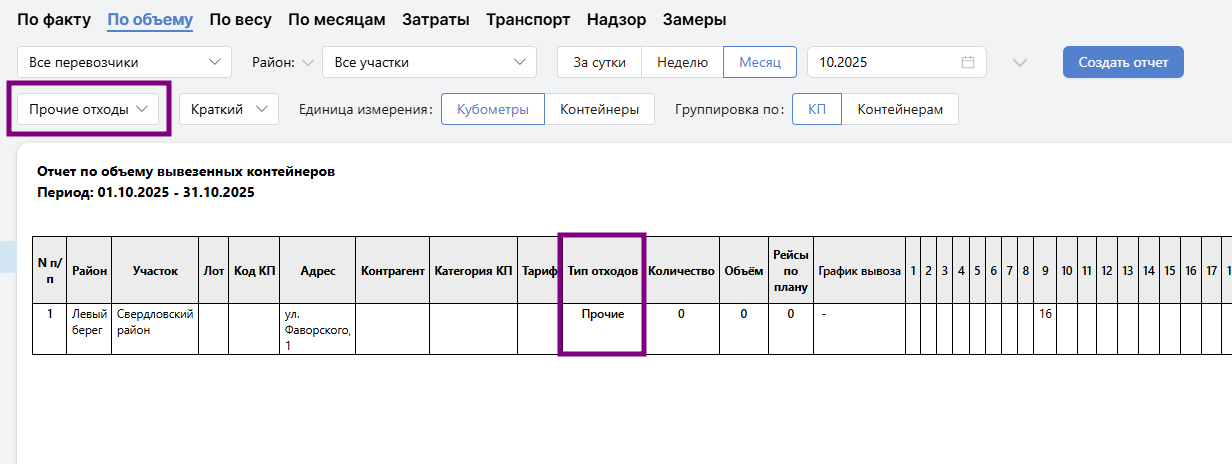
Task: Switch units to Кубометры
Action: (493, 109)
